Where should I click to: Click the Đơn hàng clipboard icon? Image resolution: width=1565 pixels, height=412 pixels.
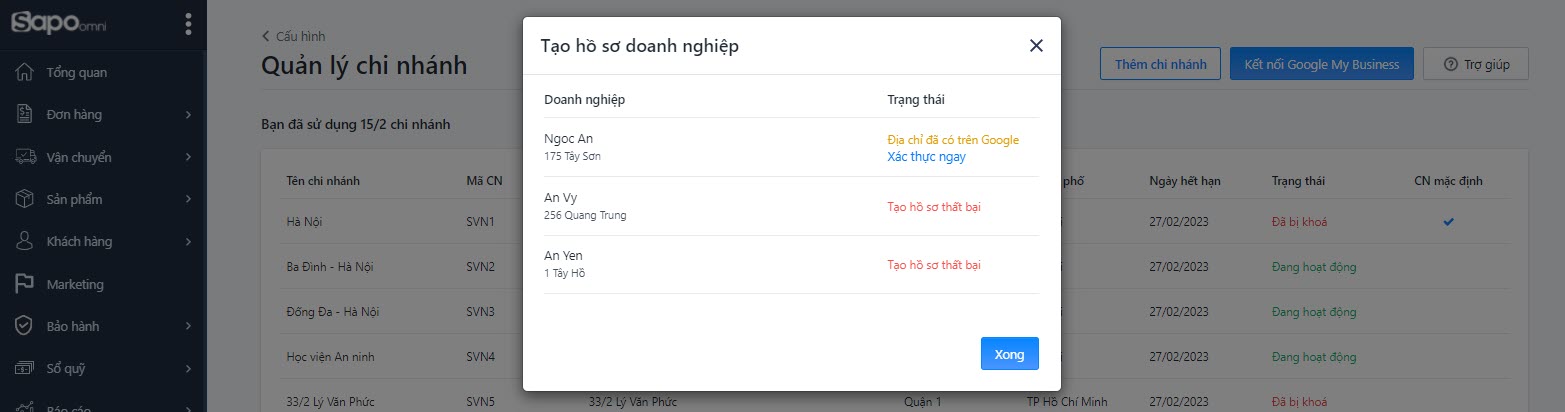point(25,114)
